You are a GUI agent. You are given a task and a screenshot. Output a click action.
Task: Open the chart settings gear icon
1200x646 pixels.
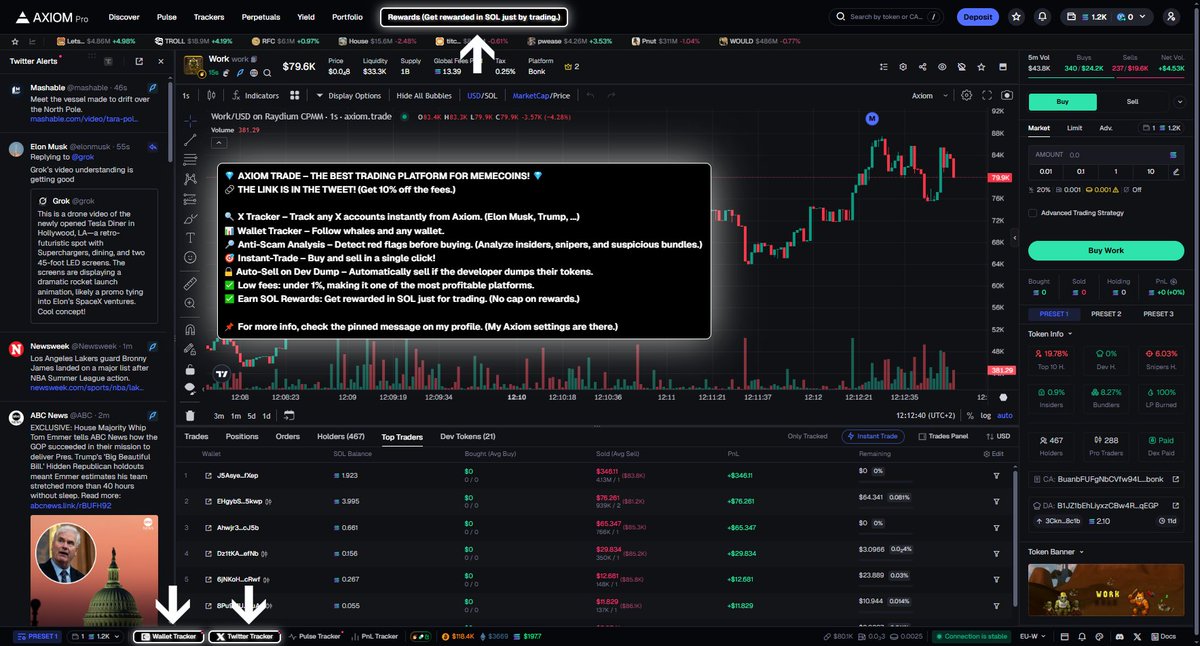pyautogui.click(x=966, y=95)
